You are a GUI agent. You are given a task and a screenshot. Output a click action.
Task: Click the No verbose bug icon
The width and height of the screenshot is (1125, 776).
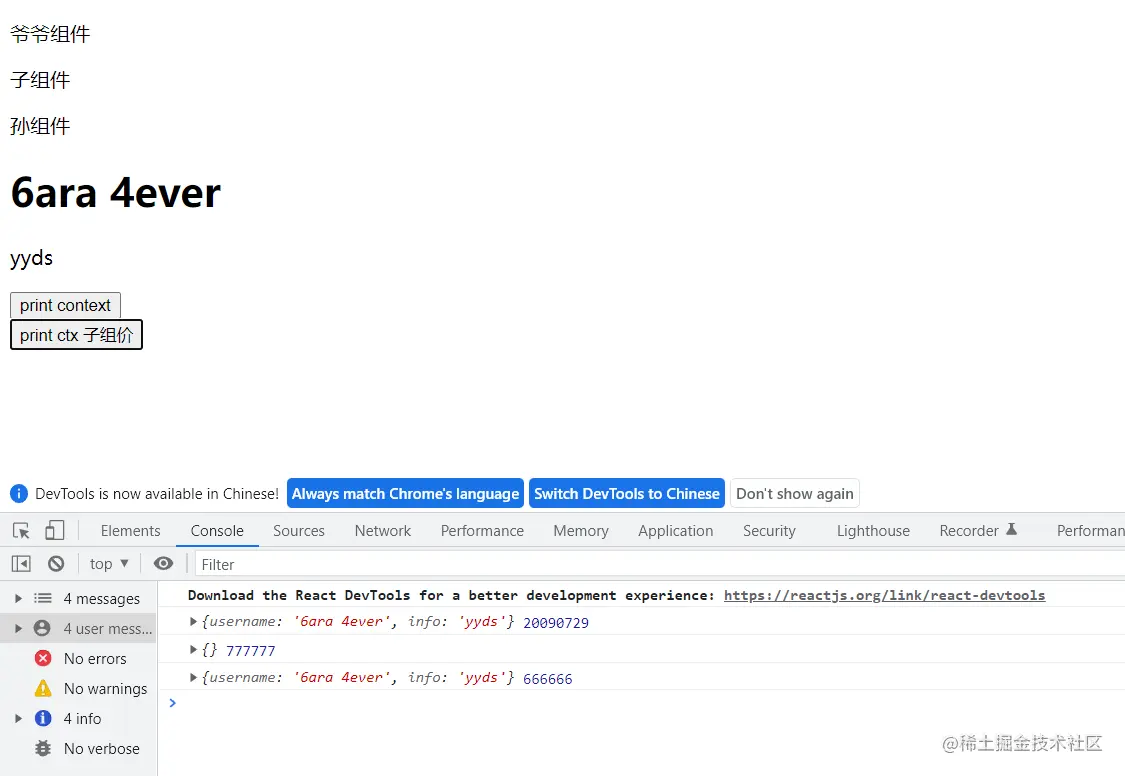click(x=43, y=748)
